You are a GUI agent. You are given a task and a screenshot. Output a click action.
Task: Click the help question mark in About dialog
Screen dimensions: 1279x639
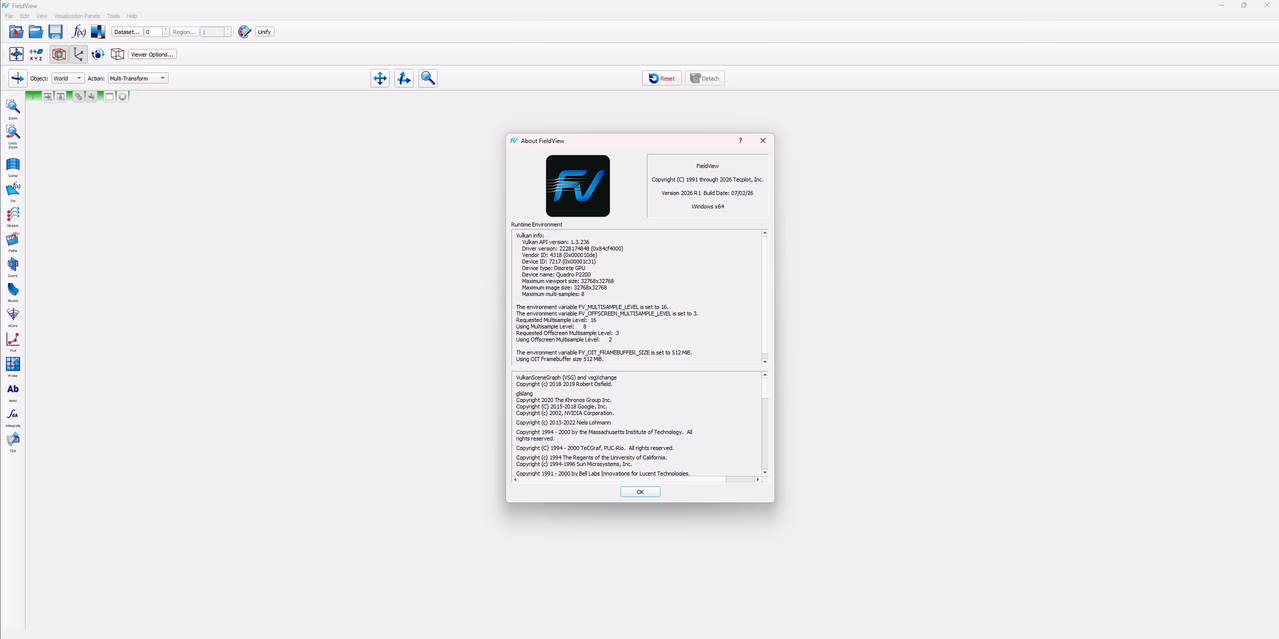pos(740,141)
